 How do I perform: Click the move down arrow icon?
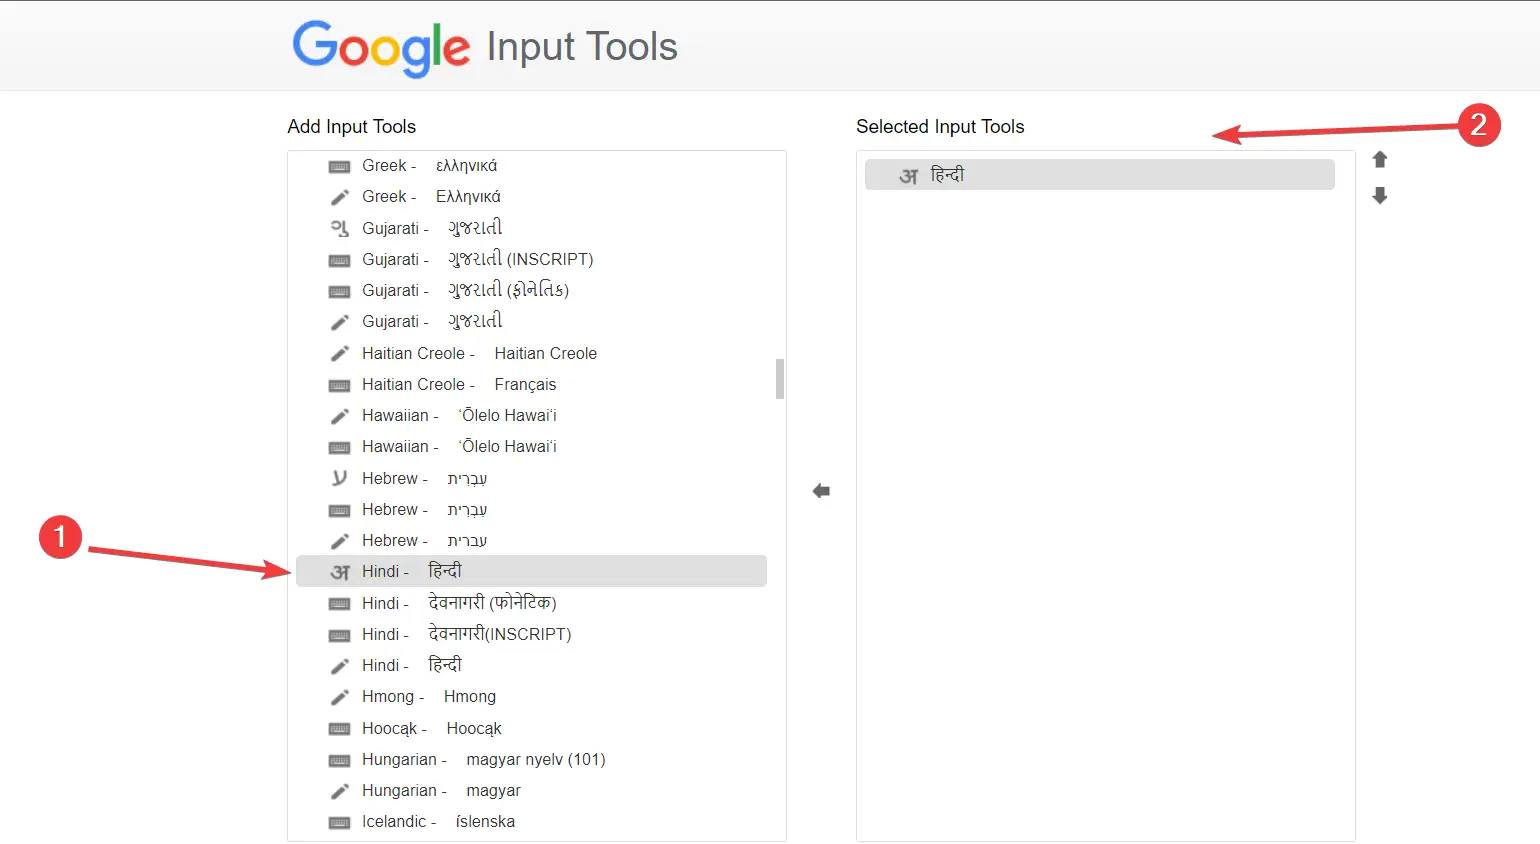1380,196
